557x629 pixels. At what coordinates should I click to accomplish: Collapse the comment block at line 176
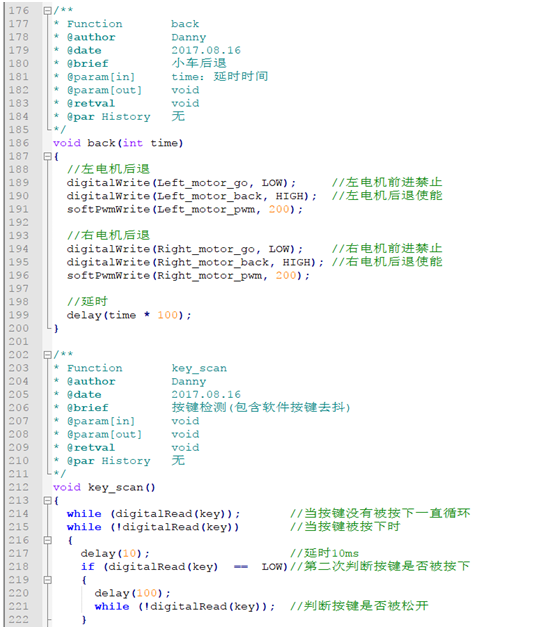pos(47,10)
